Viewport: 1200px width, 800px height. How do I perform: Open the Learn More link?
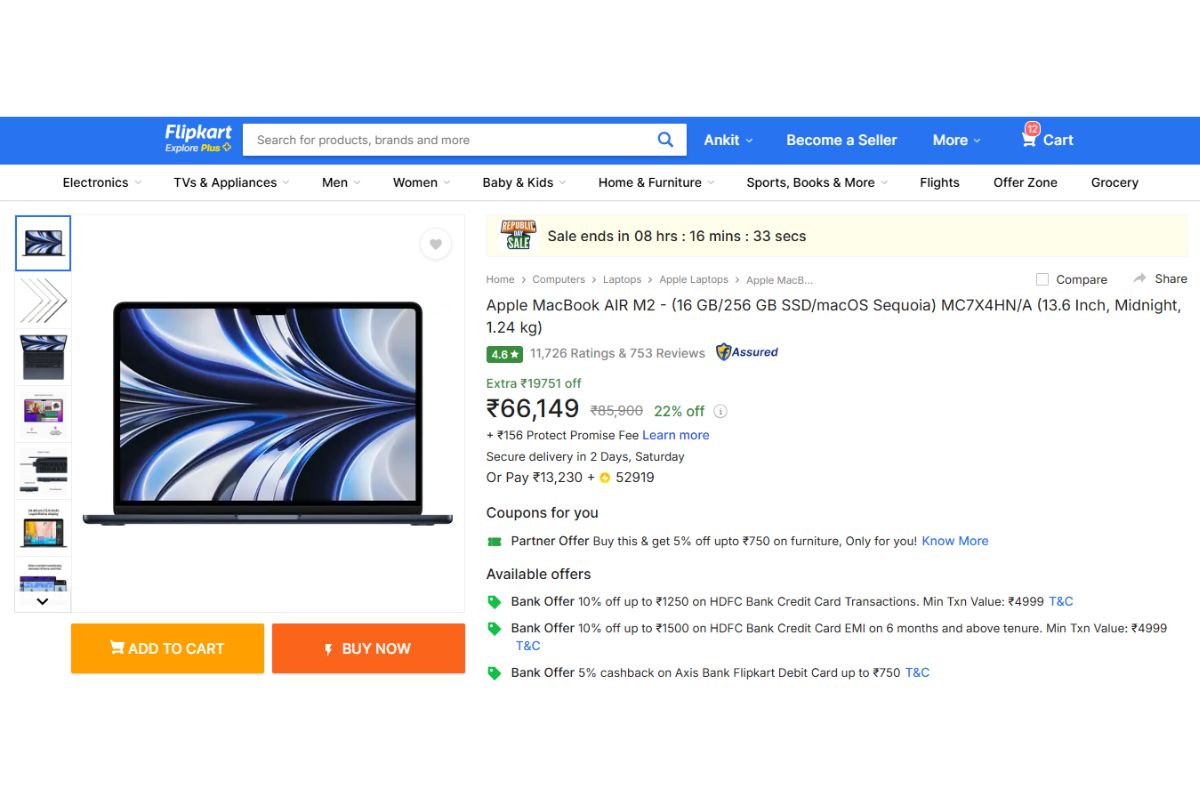pyautogui.click(x=676, y=435)
